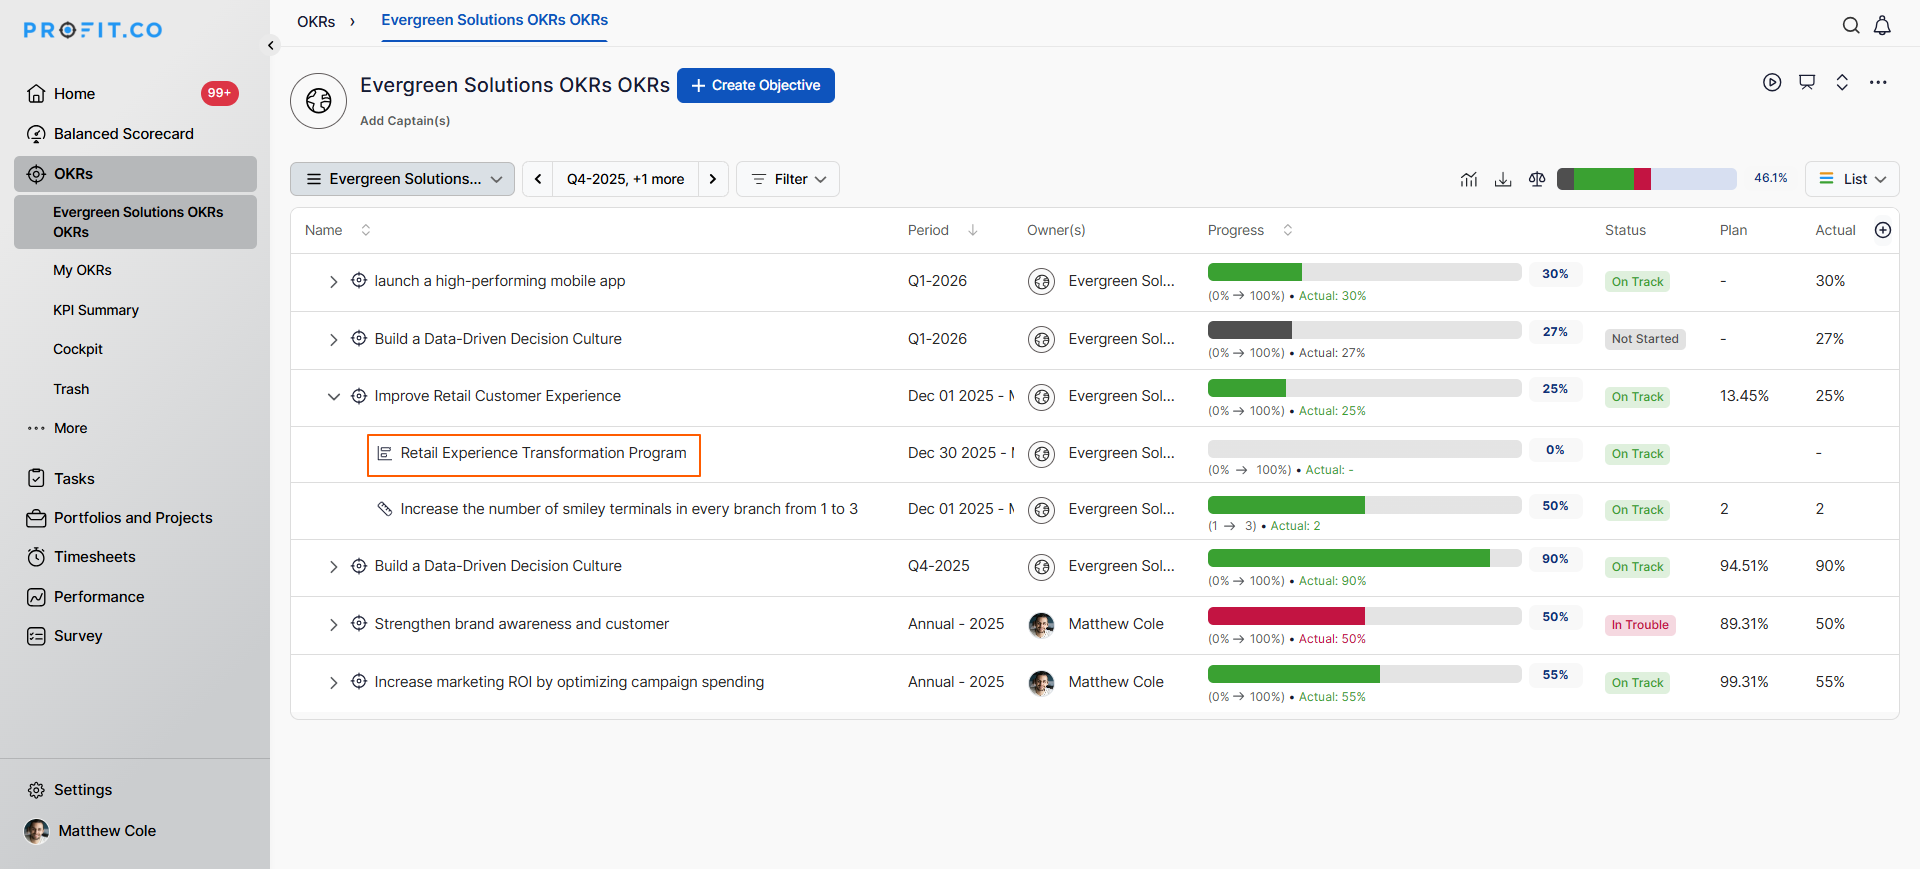Toggle expand-collapse all objectives icon
The width and height of the screenshot is (1920, 869).
[1842, 83]
